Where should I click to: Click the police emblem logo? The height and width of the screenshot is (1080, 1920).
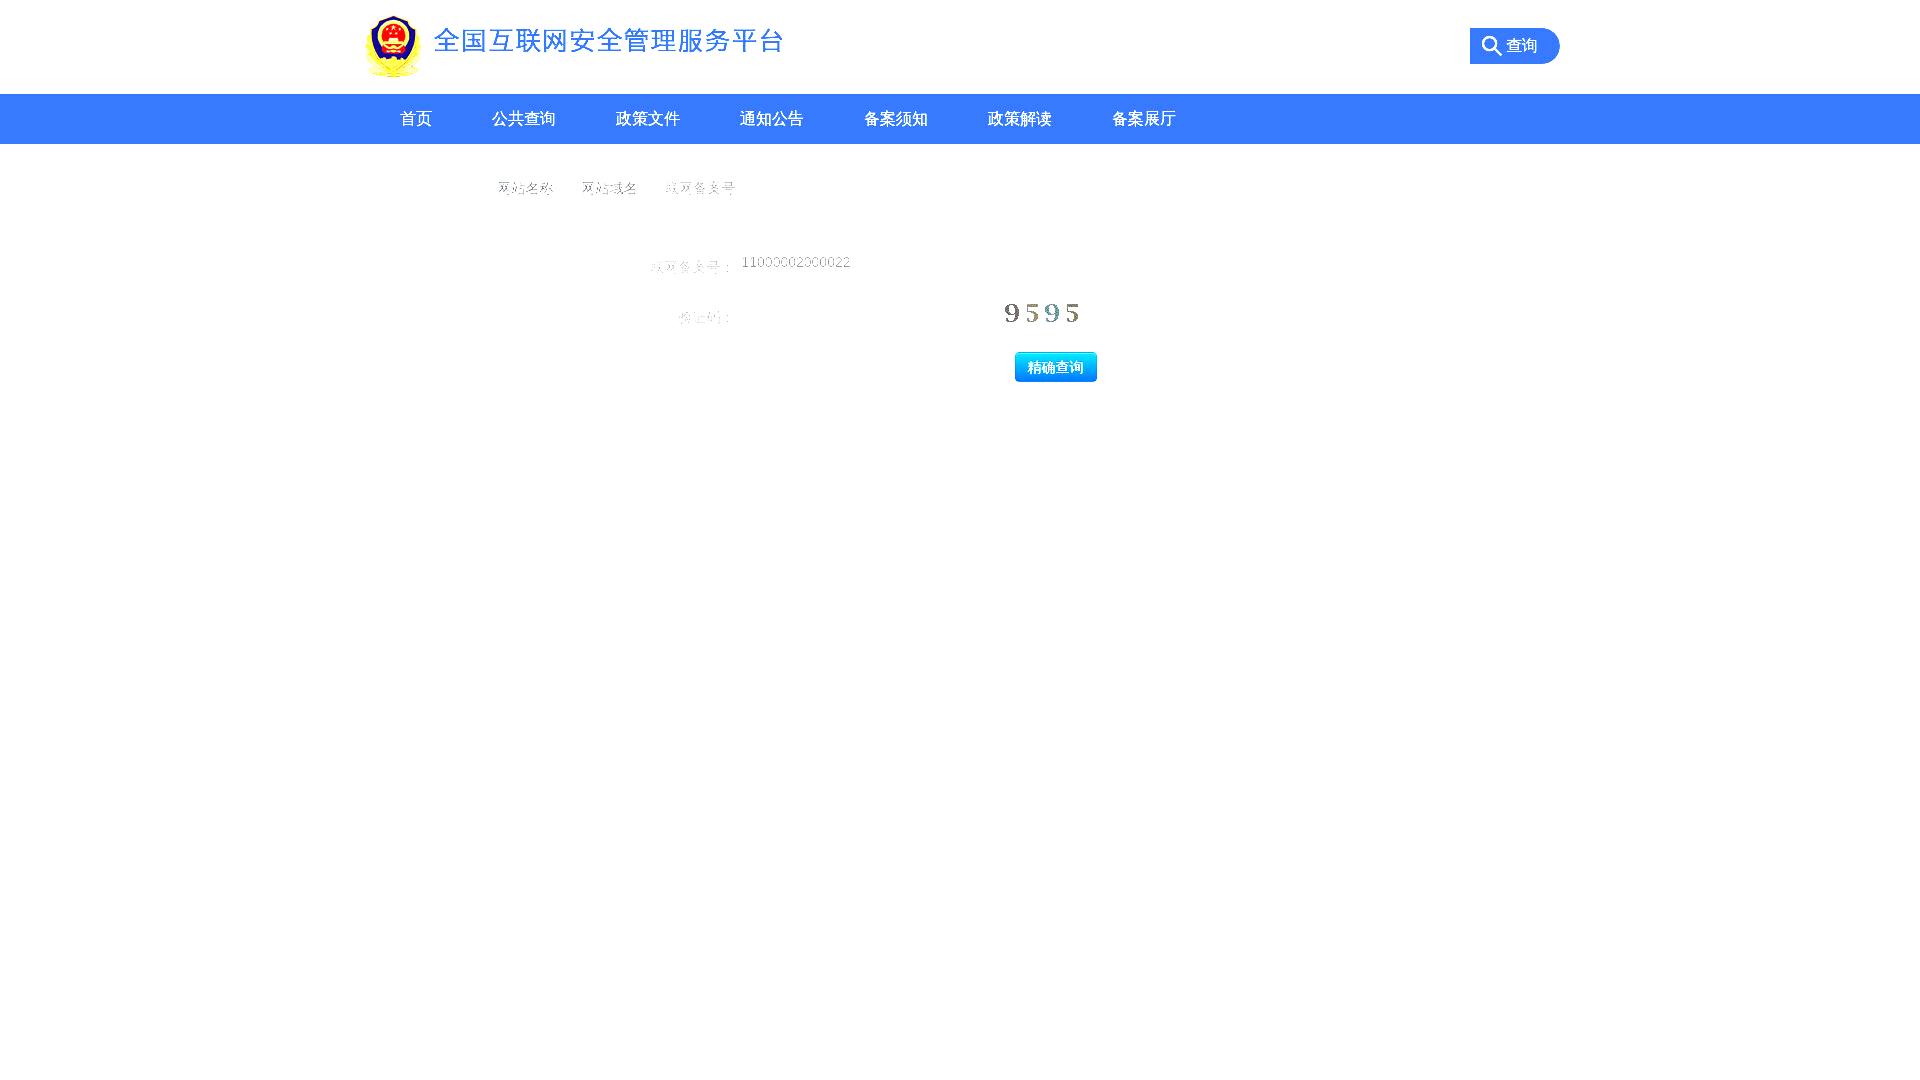coord(392,47)
